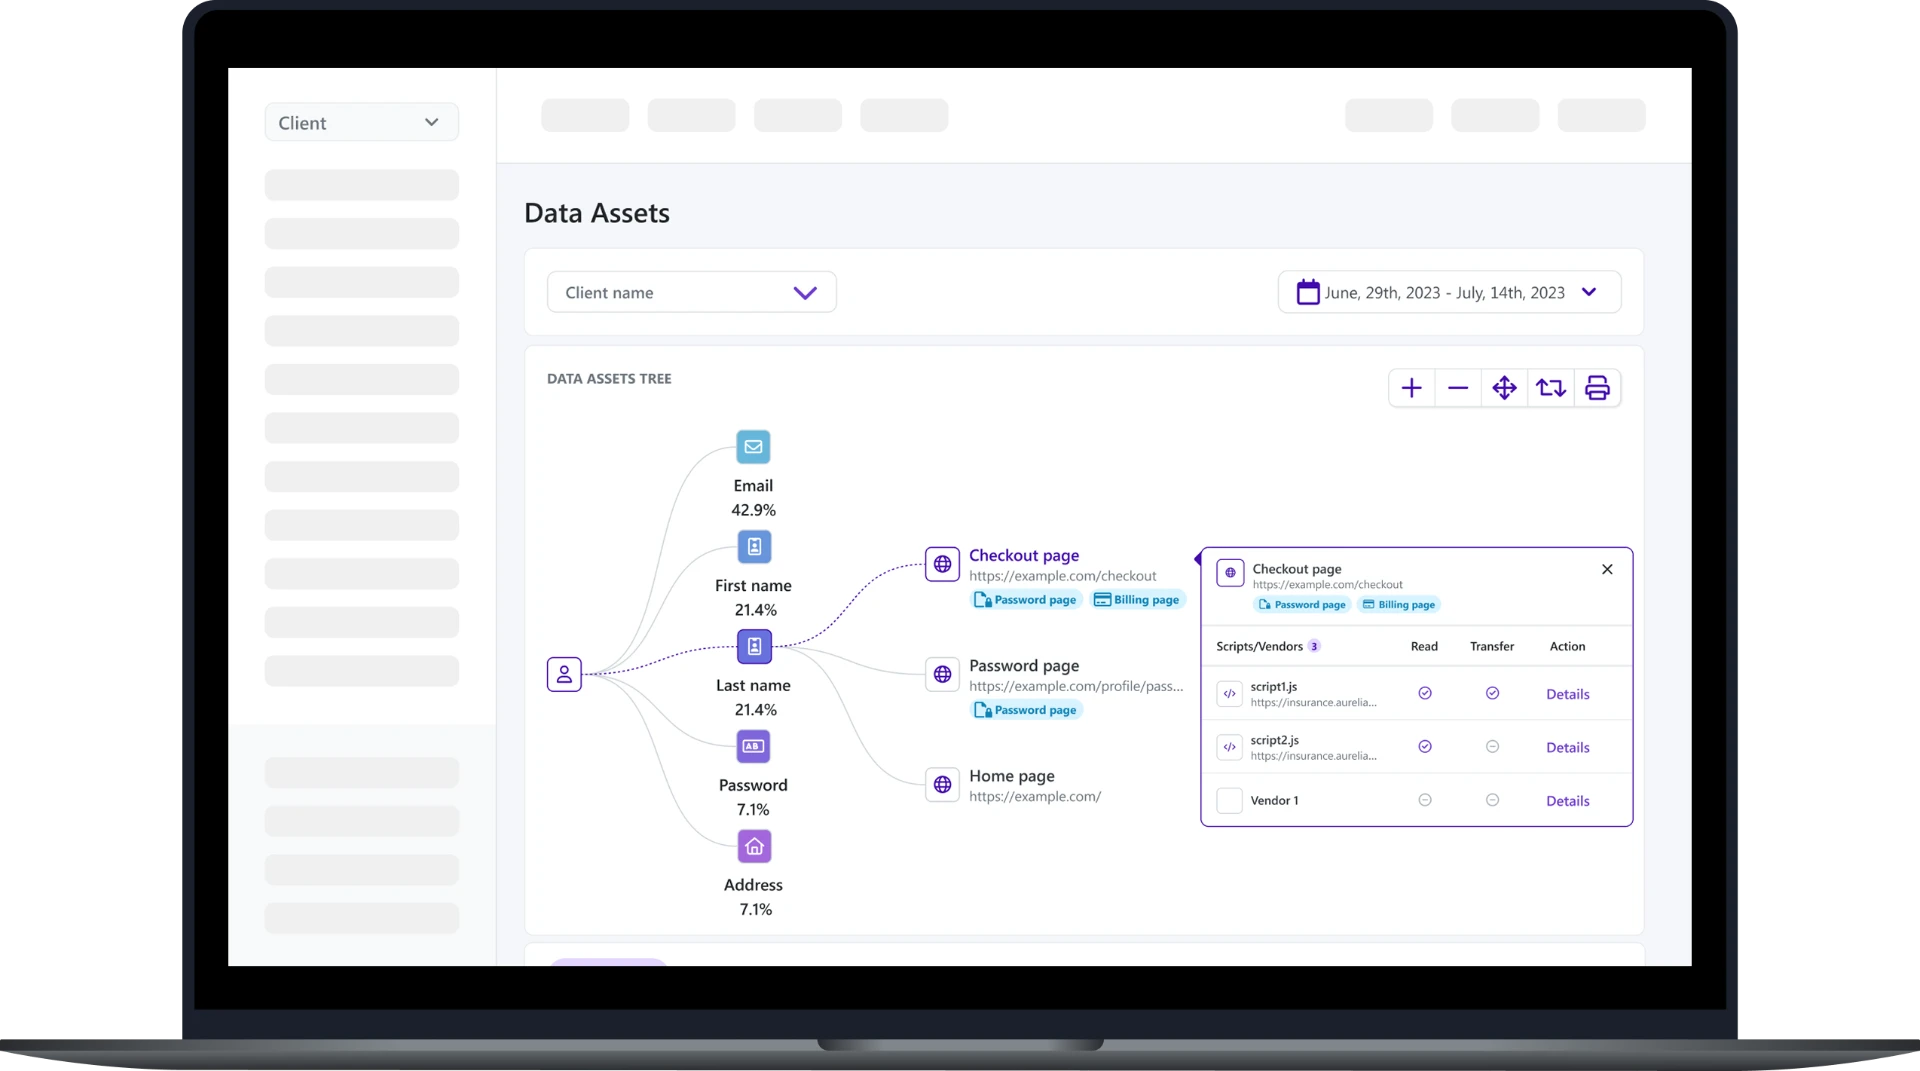1920x1071 pixels.
Task: Open the Checkout page link in tree
Action: tap(1023, 555)
